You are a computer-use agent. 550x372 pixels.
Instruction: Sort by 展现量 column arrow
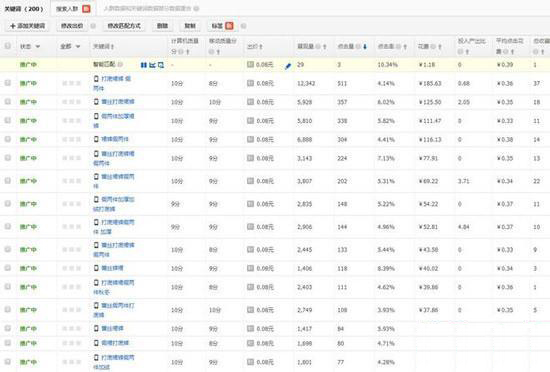pos(324,47)
